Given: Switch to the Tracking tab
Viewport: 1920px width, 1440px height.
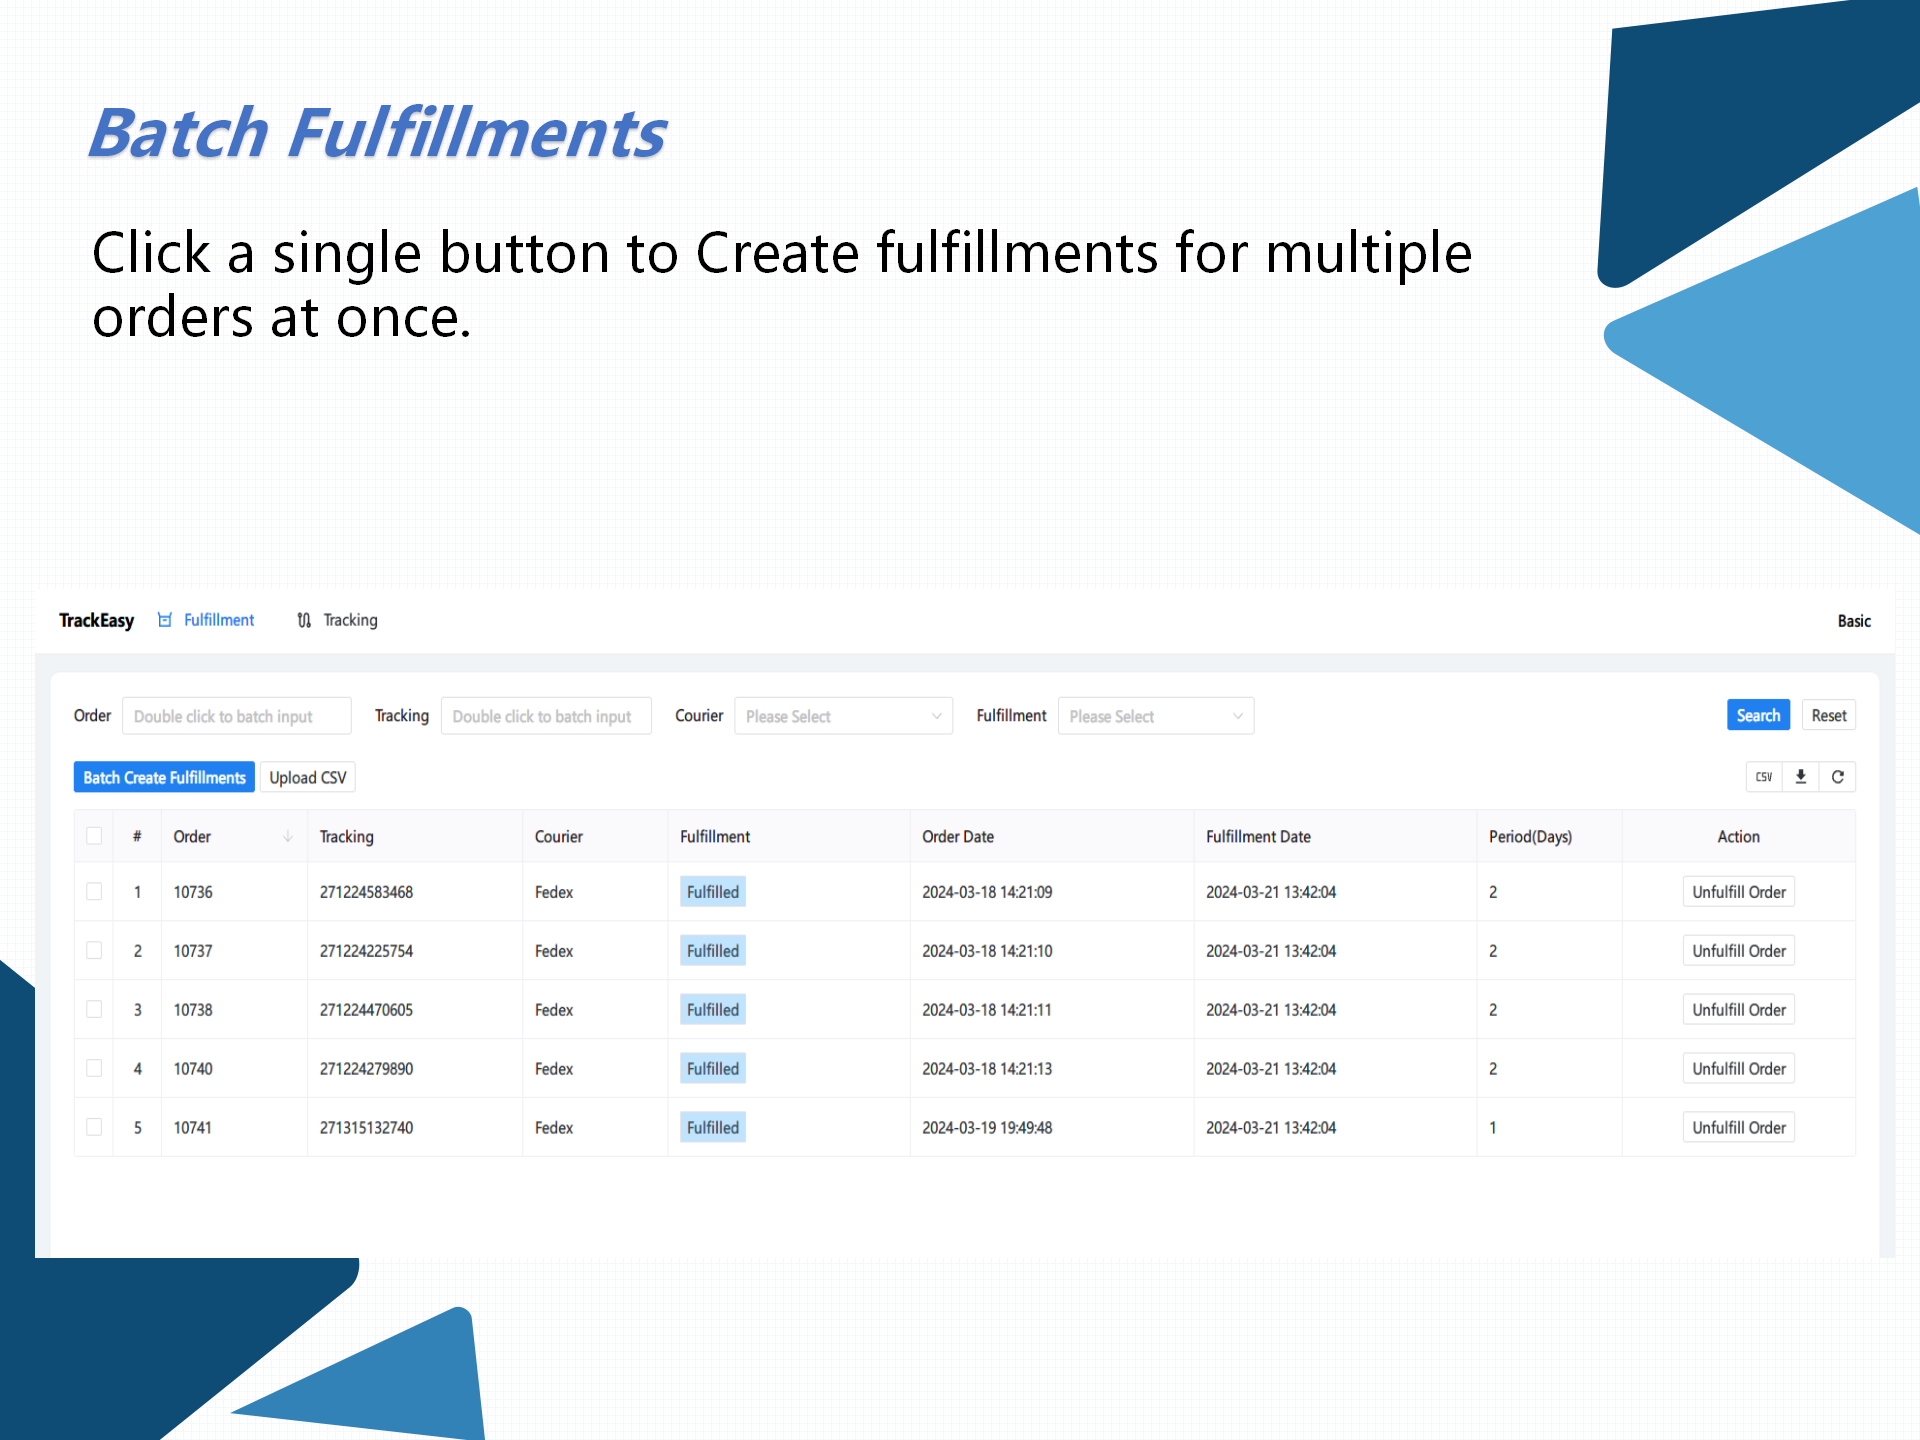Looking at the screenshot, I should coord(337,620).
